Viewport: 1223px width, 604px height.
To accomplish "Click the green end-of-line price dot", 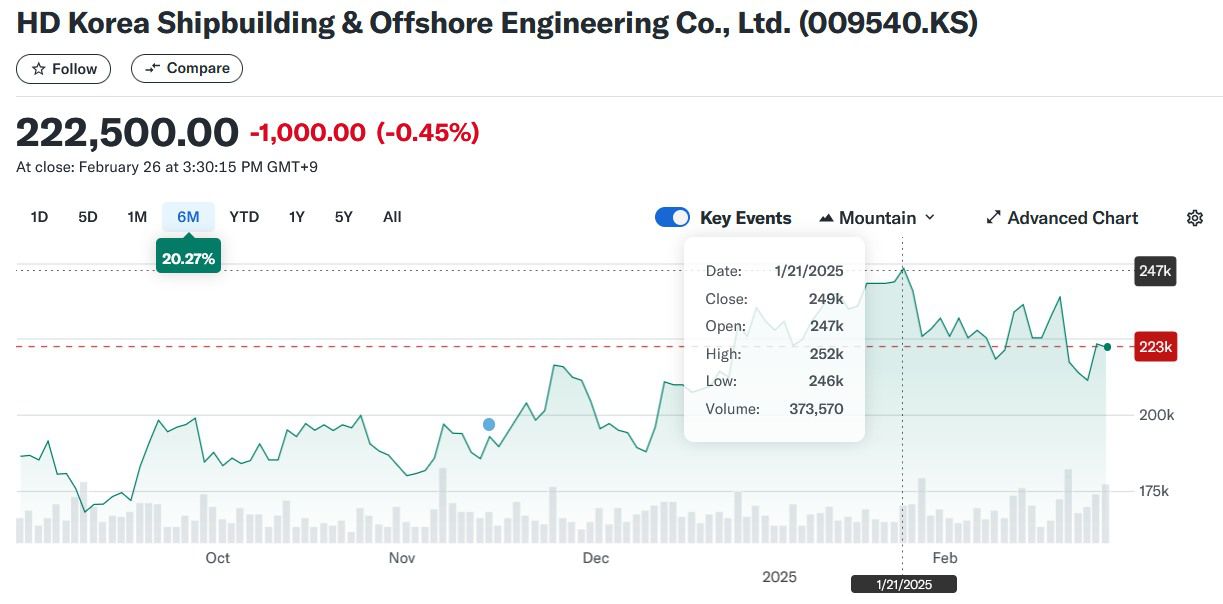I will click(x=1107, y=347).
